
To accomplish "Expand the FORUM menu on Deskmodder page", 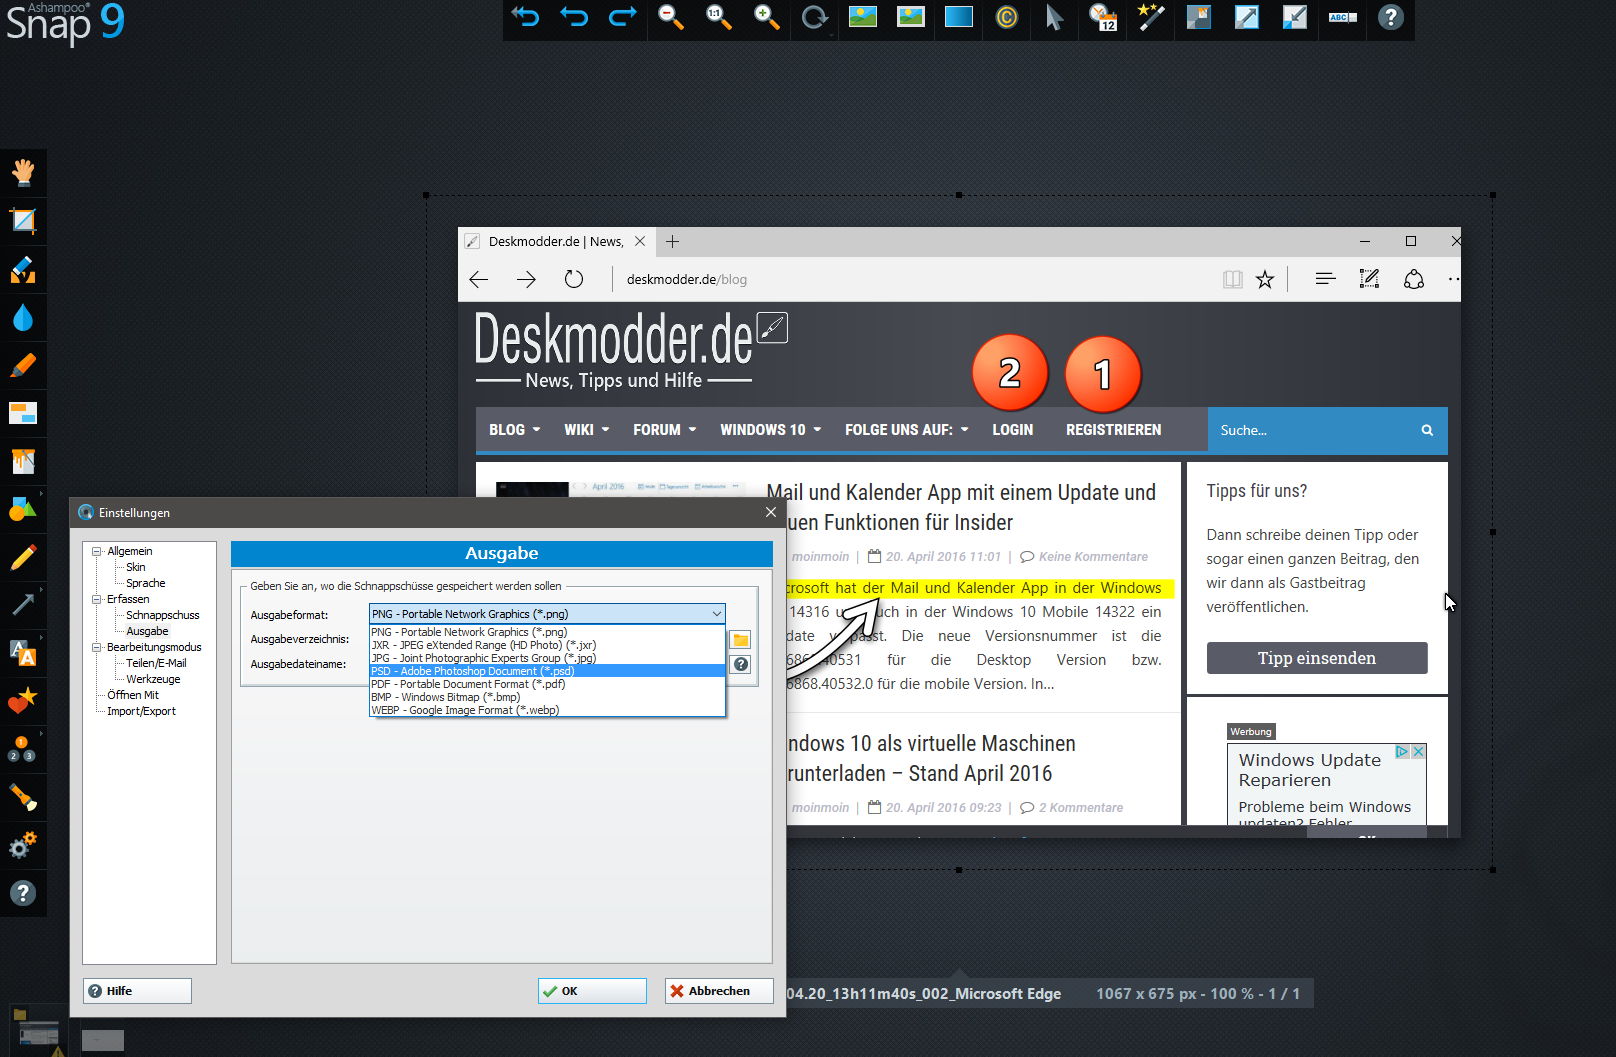I will (664, 430).
